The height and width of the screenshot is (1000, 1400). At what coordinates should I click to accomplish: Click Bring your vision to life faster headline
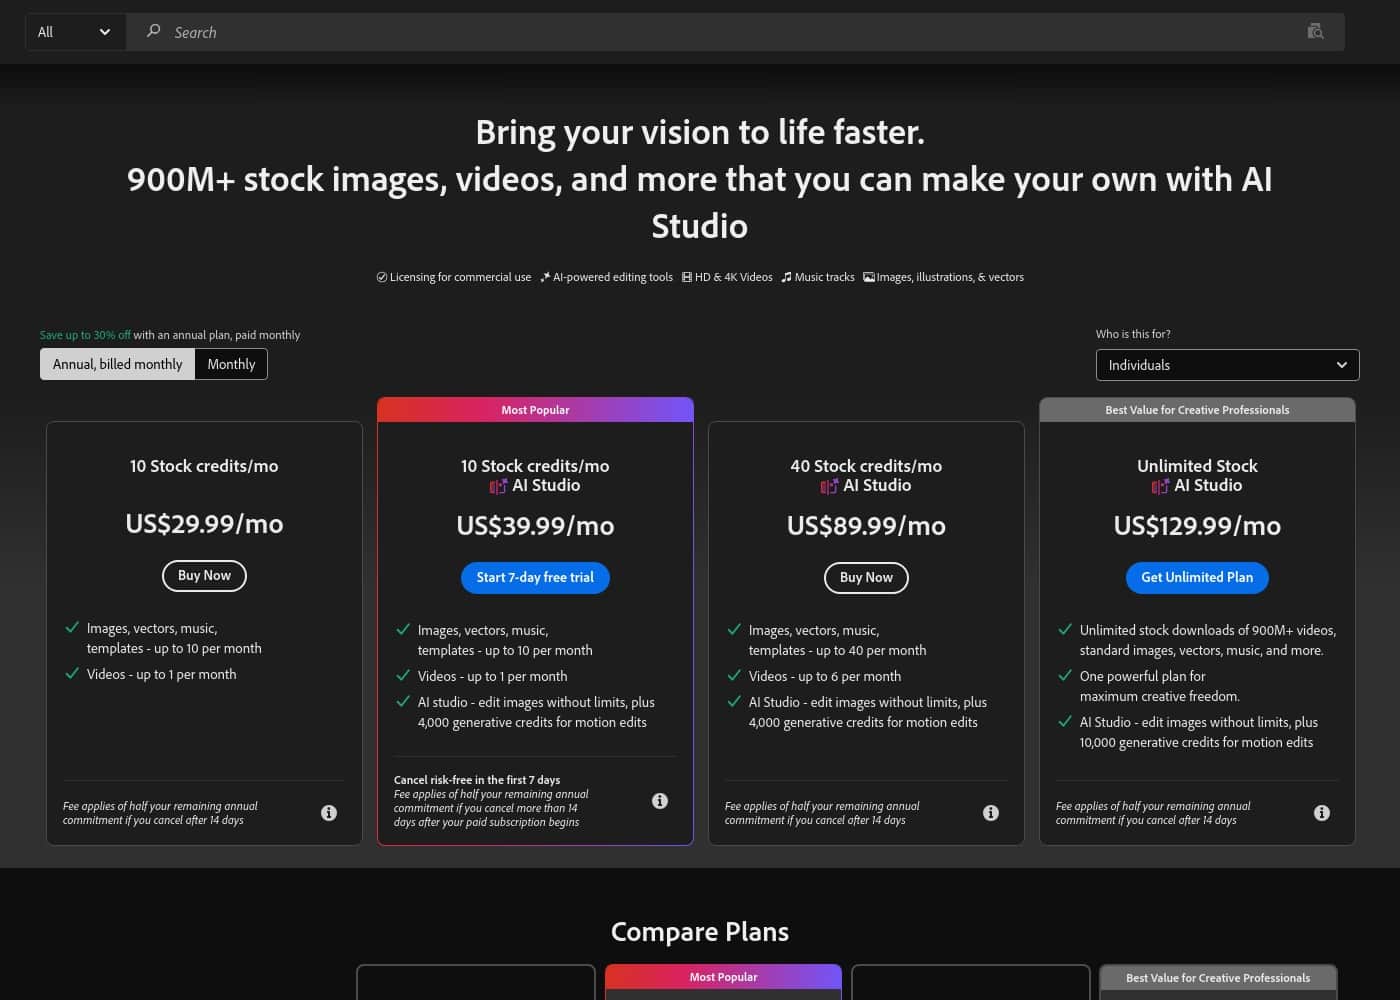tap(700, 132)
